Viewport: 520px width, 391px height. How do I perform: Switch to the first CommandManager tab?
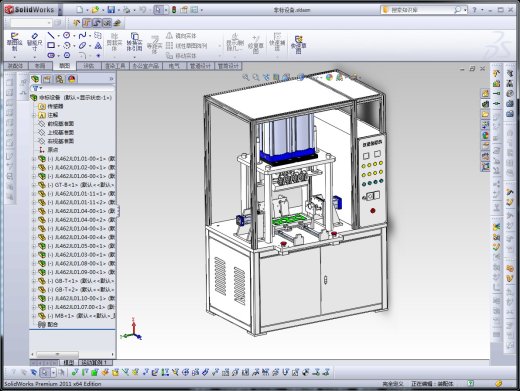(x=15, y=66)
